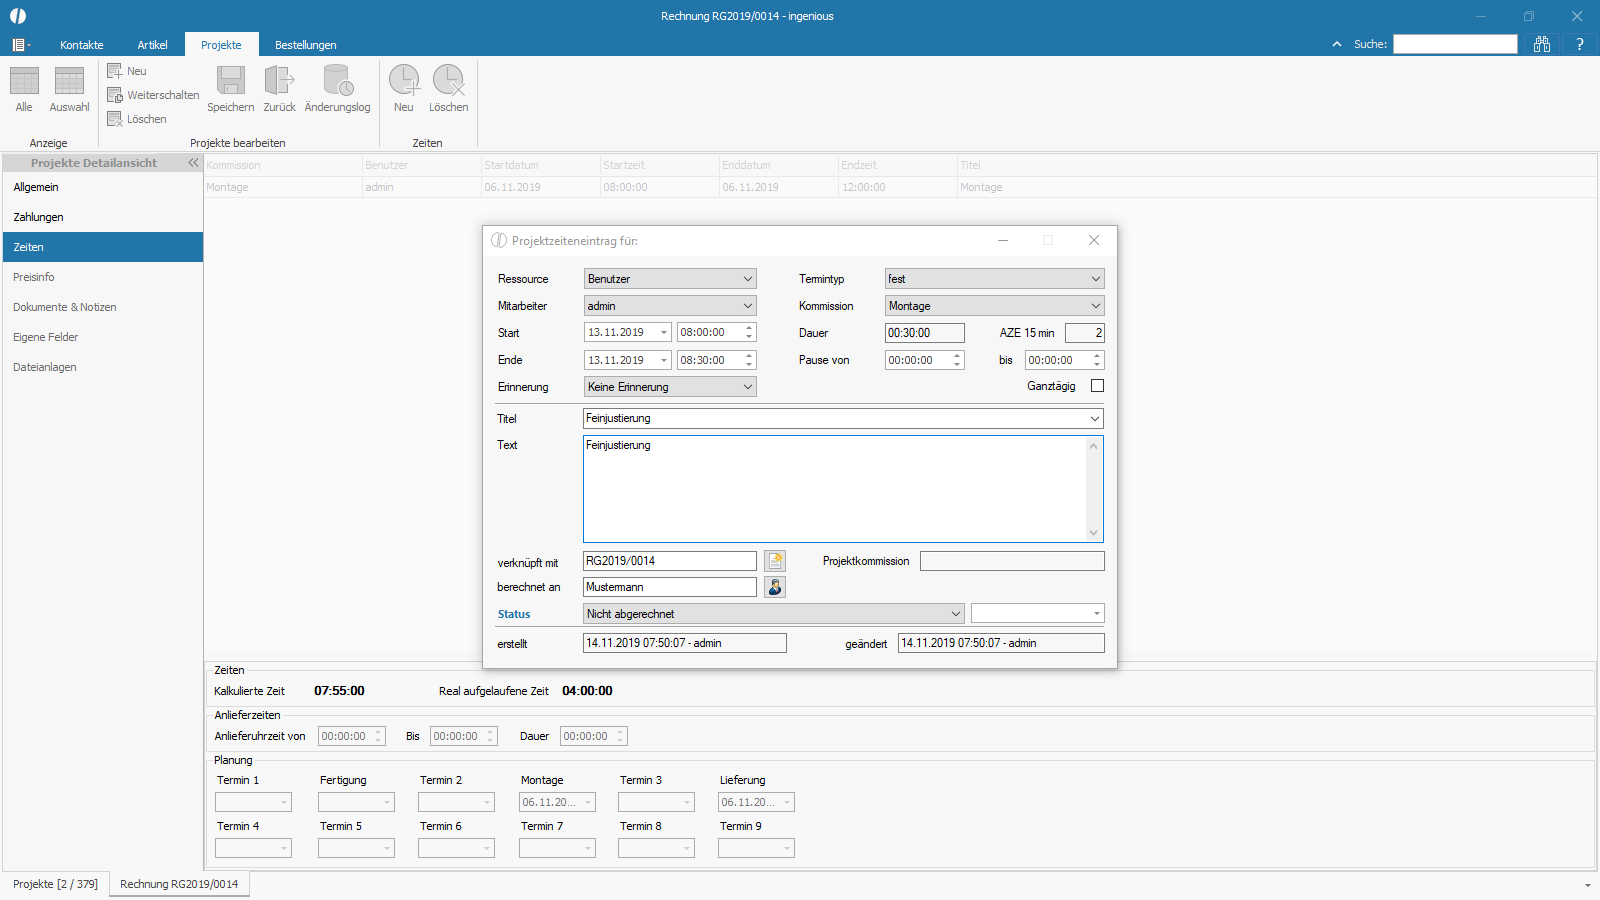Open the search binoculars icon
Viewport: 1600px width, 900px height.
coord(1542,43)
